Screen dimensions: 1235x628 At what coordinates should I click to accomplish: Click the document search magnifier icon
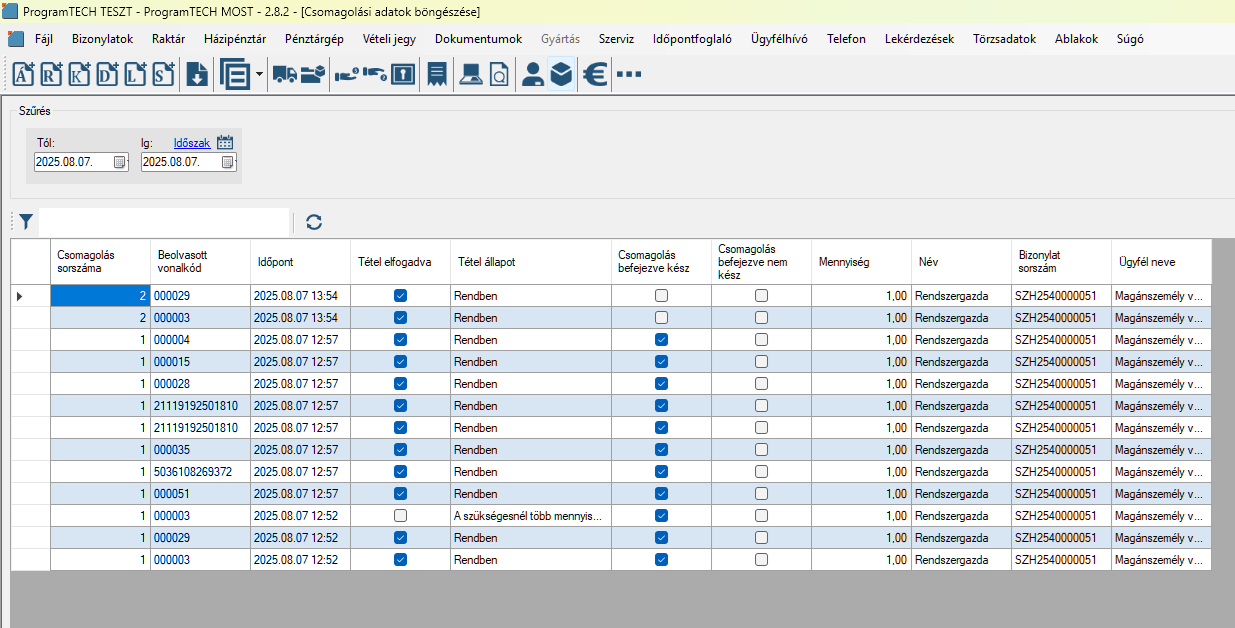pos(498,74)
